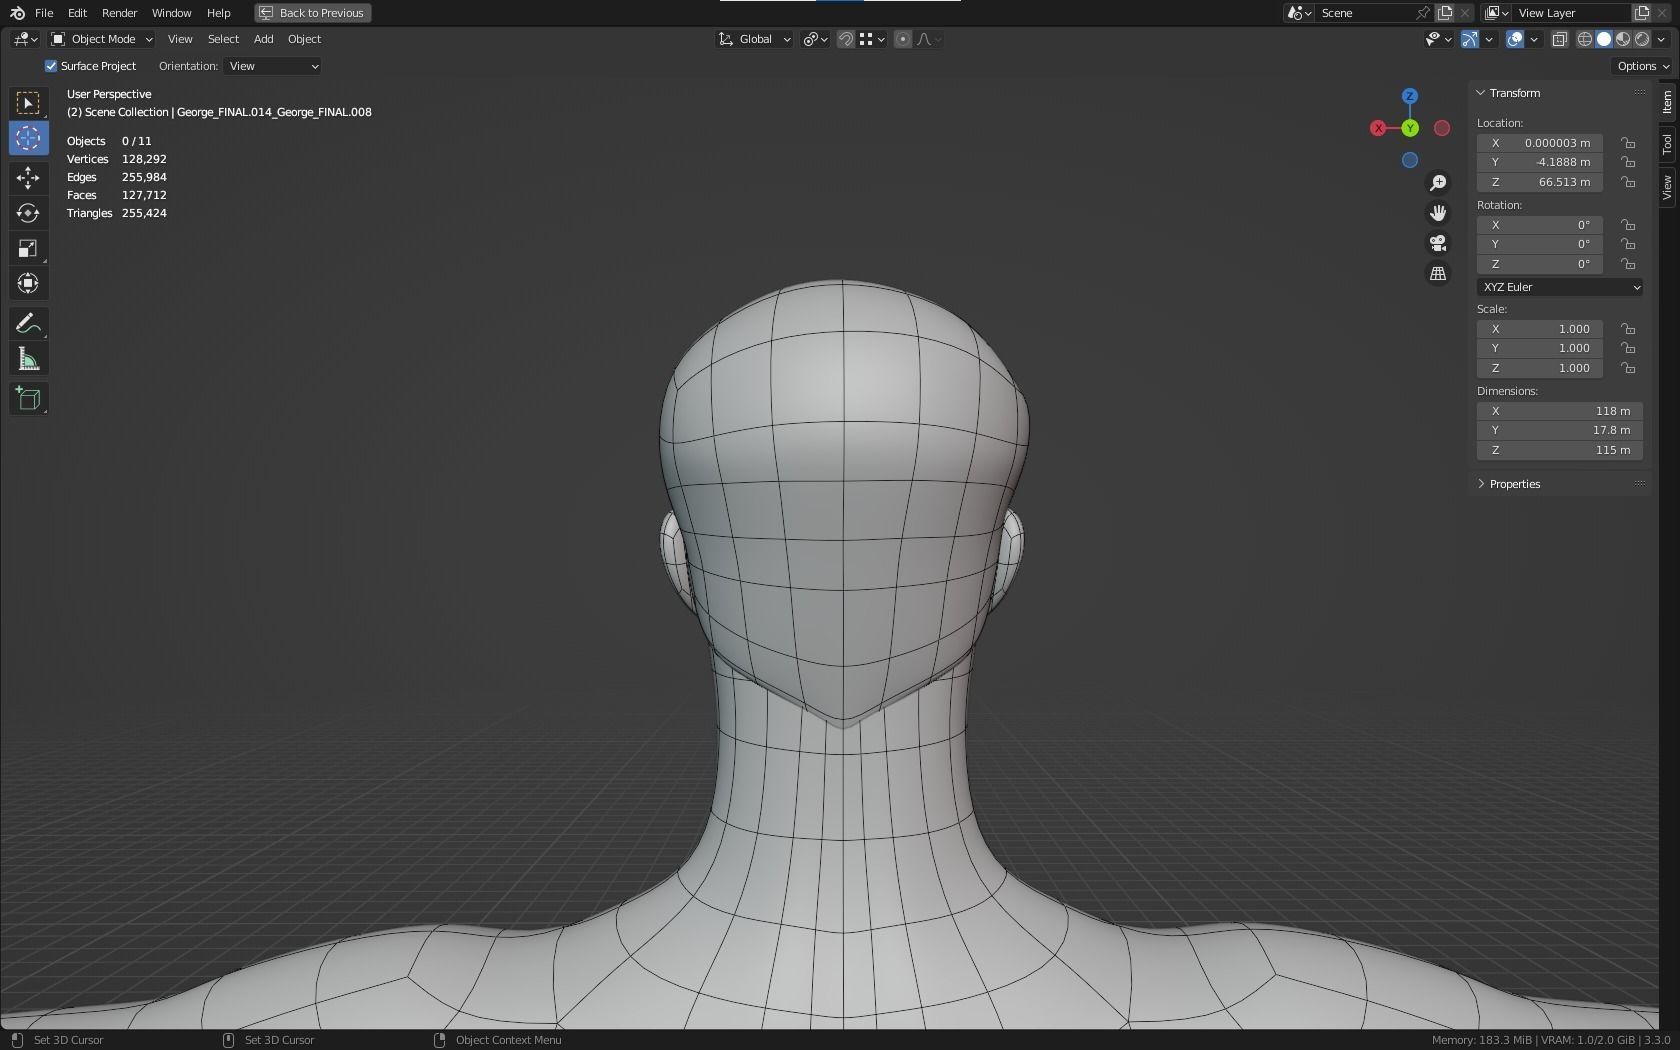Click the green Y axis on the gizmo
Screen dimensions: 1680x1050
(1410, 128)
